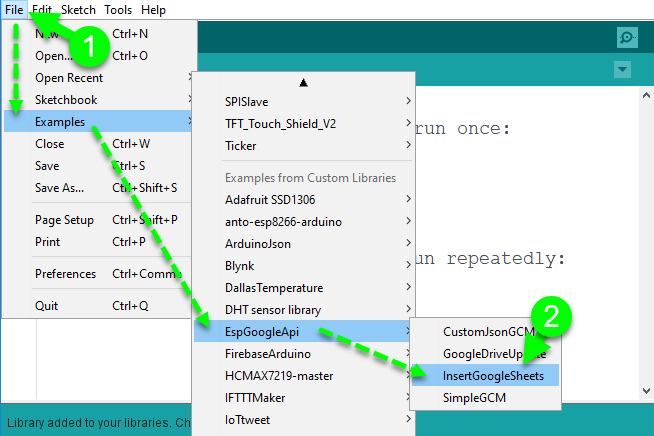The image size is (654, 436).
Task: Choose Quit from the File menu
Action: [98, 306]
